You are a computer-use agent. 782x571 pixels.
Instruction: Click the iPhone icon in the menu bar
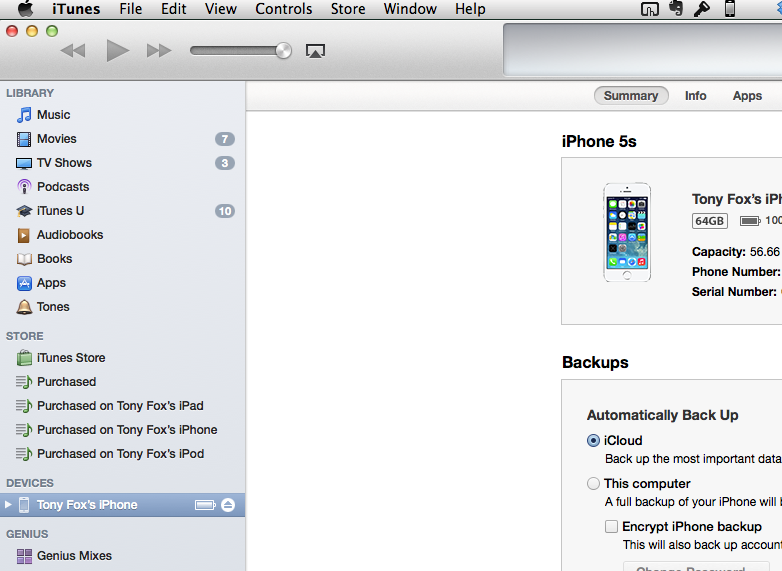(730, 8)
